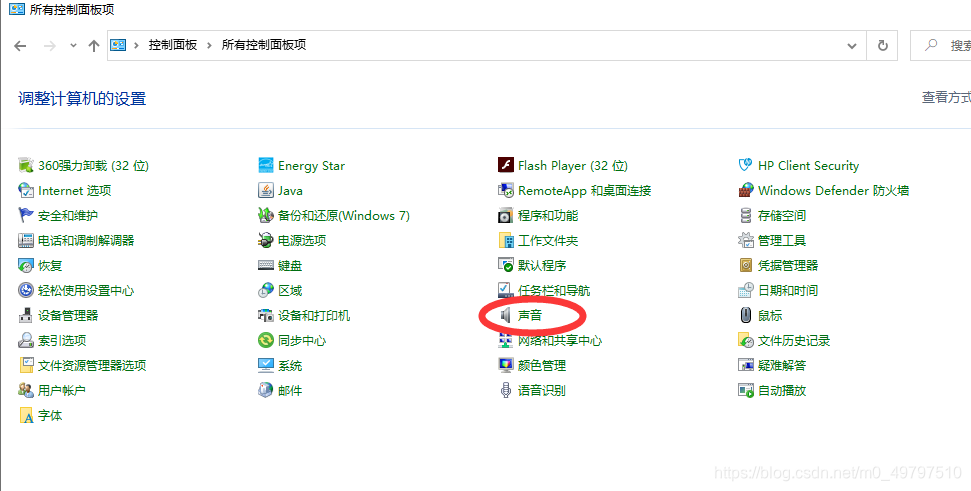Open the 声音 speaker icon
The image size is (971, 491).
tap(506, 315)
